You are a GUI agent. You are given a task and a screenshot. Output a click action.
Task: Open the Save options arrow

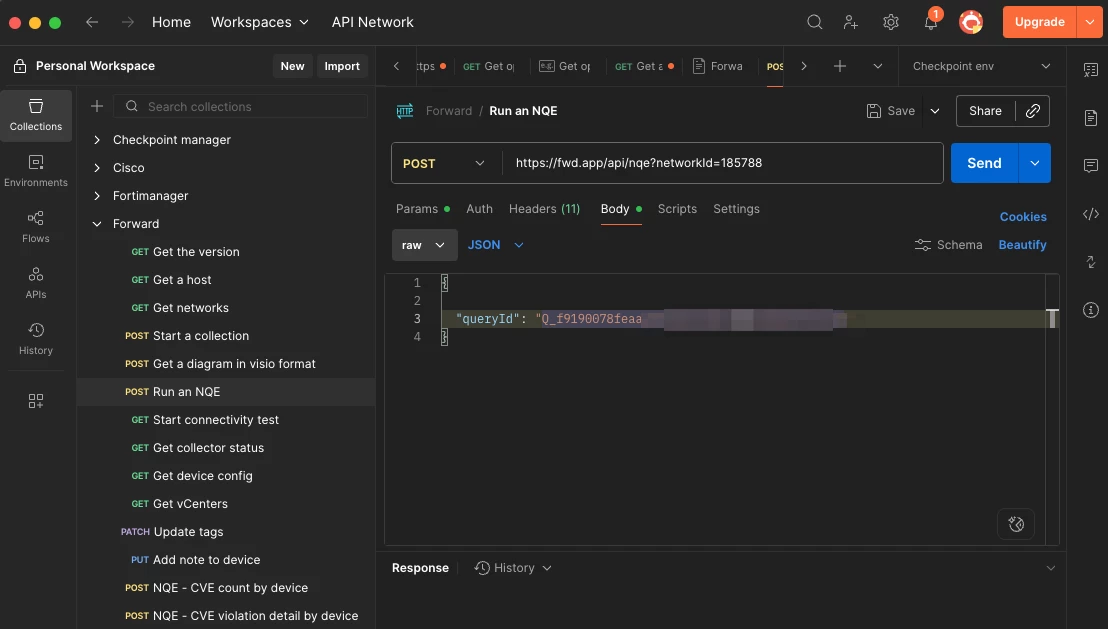coord(934,111)
